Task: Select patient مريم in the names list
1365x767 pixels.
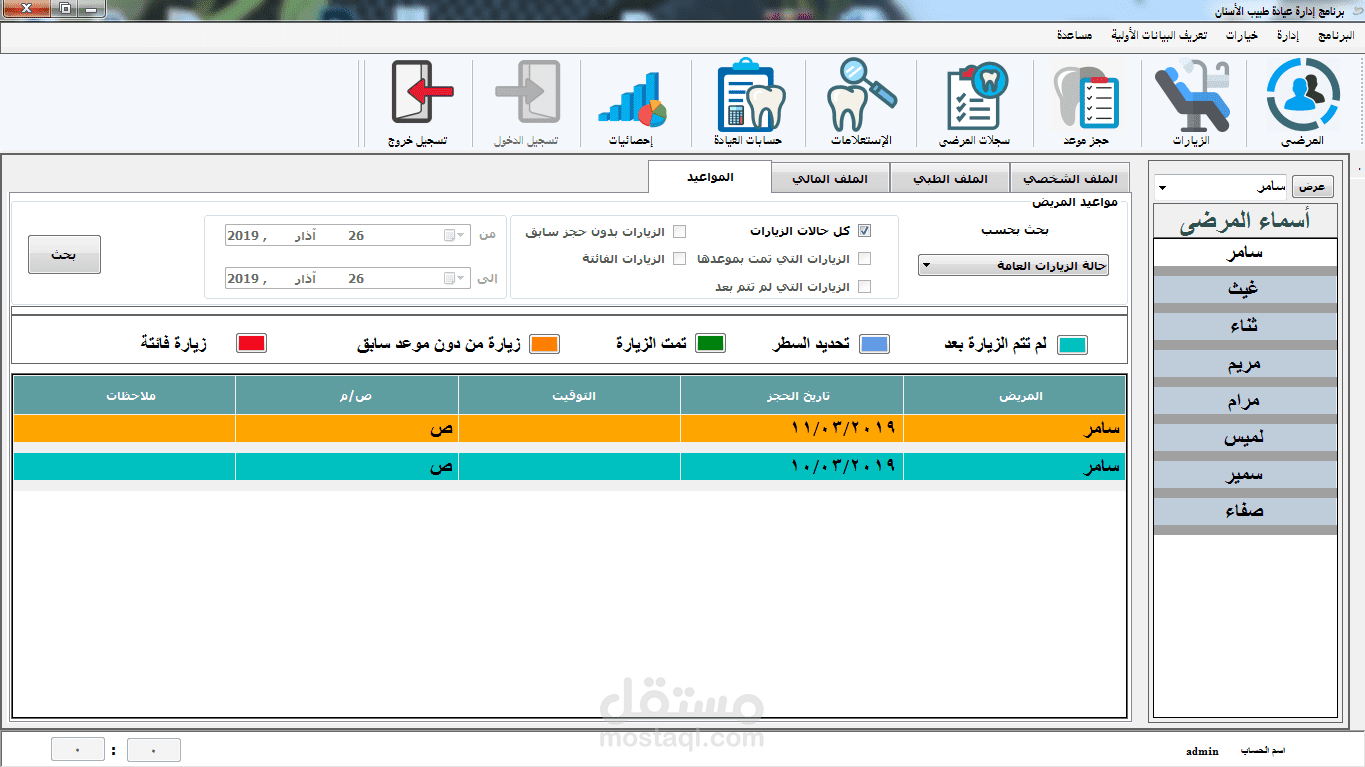Action: pos(1245,363)
